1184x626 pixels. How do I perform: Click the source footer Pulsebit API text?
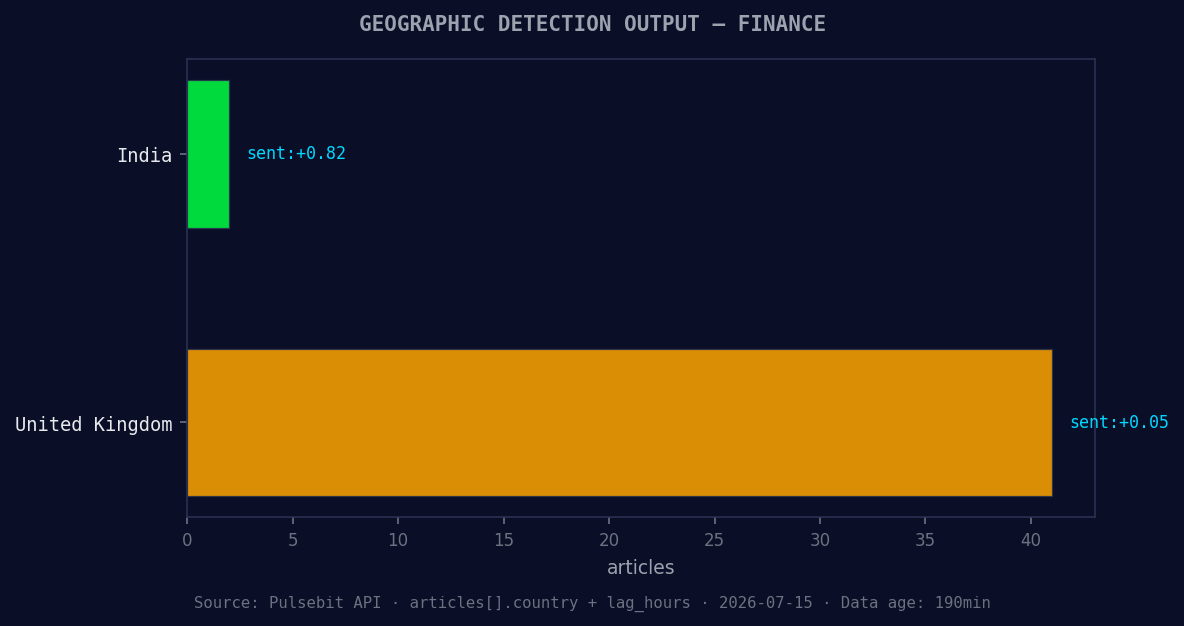(x=592, y=603)
